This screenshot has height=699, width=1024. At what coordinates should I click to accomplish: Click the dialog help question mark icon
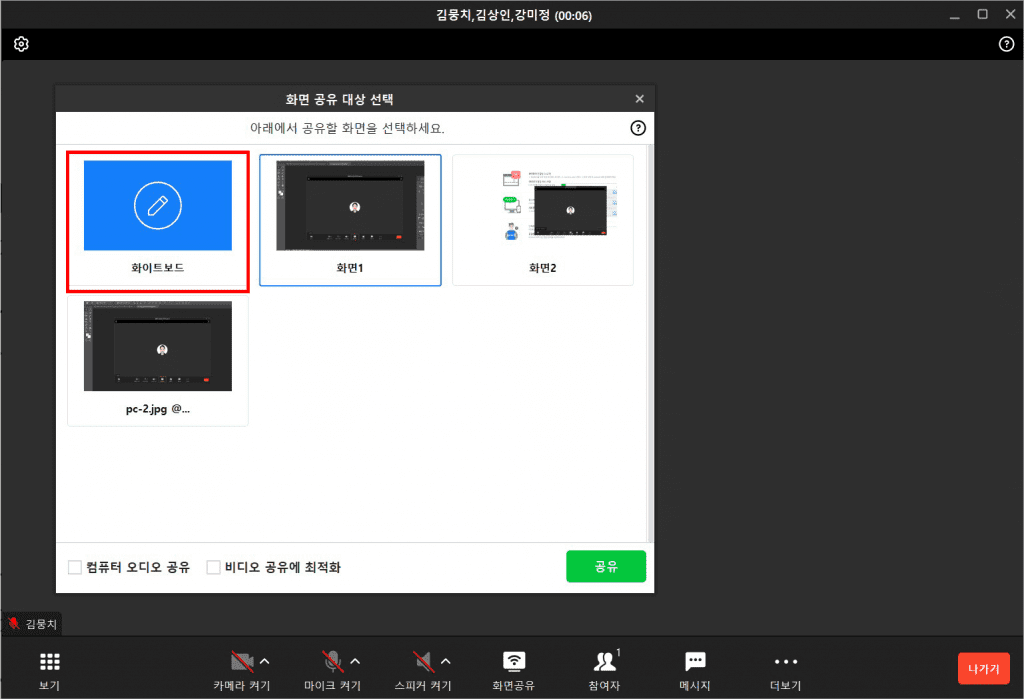(x=638, y=128)
